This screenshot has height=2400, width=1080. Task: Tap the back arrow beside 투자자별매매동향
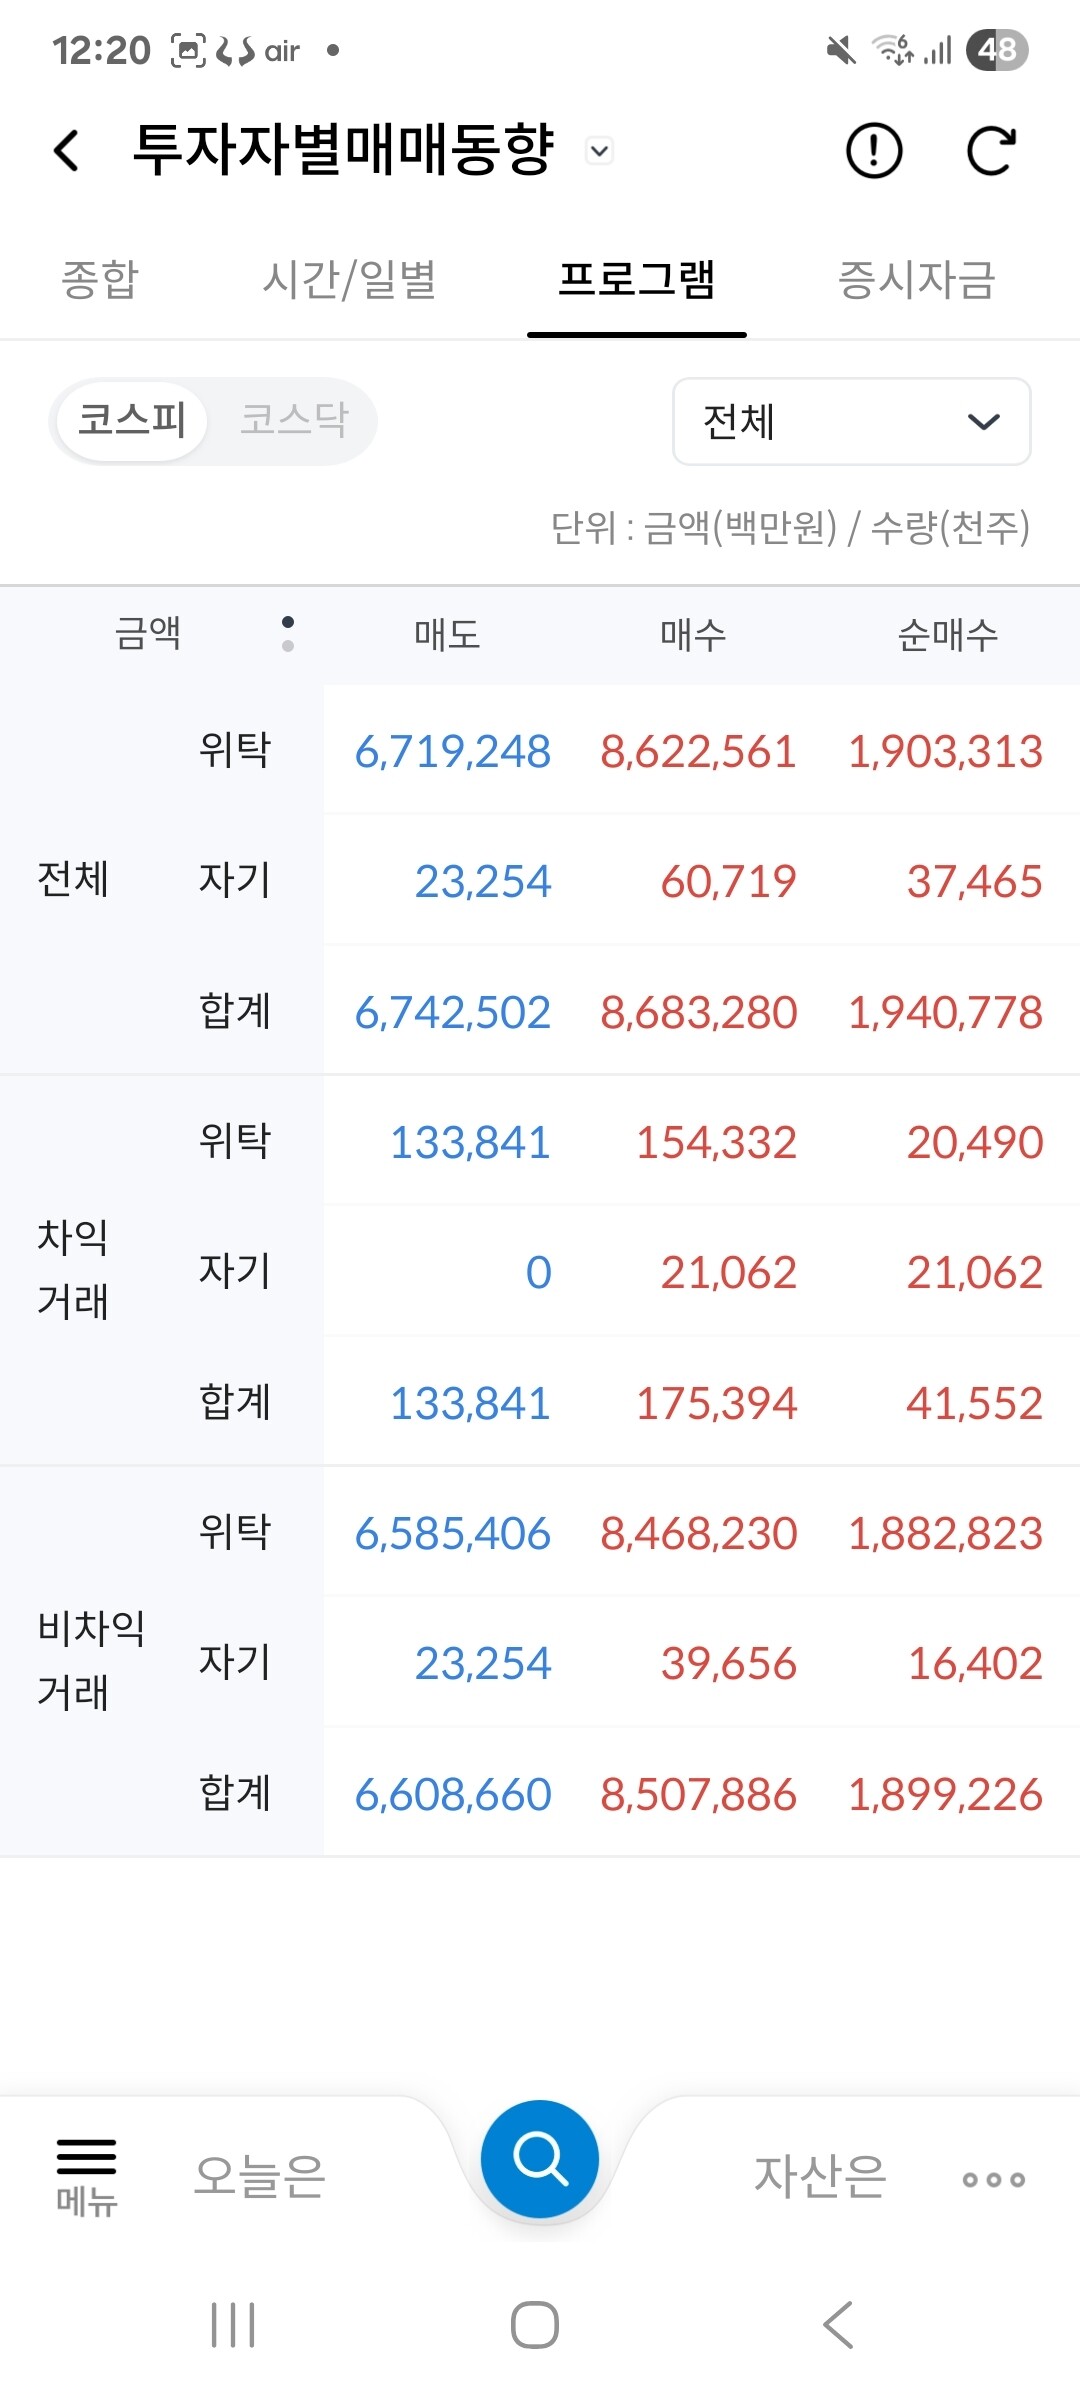[67, 151]
